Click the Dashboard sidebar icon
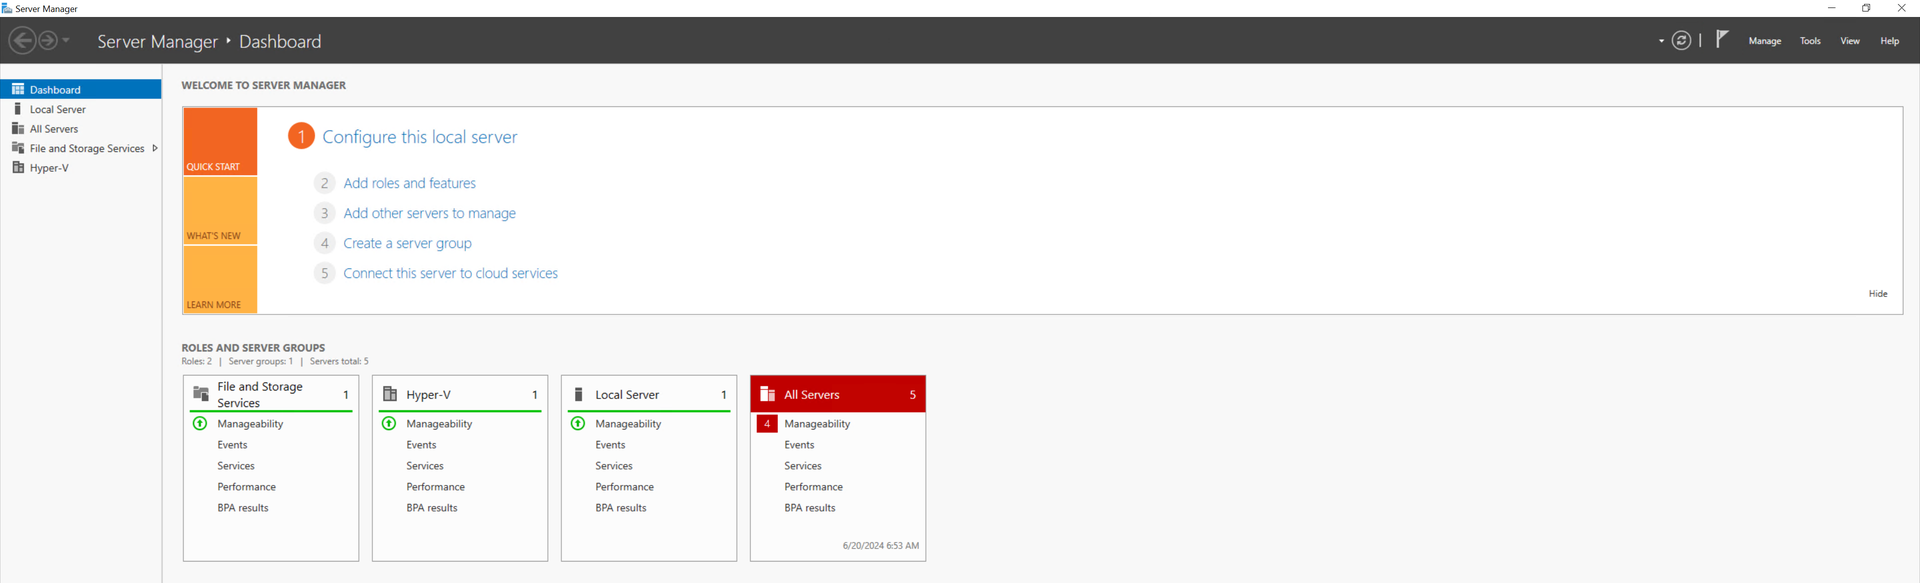This screenshot has height=583, width=1920. (18, 89)
